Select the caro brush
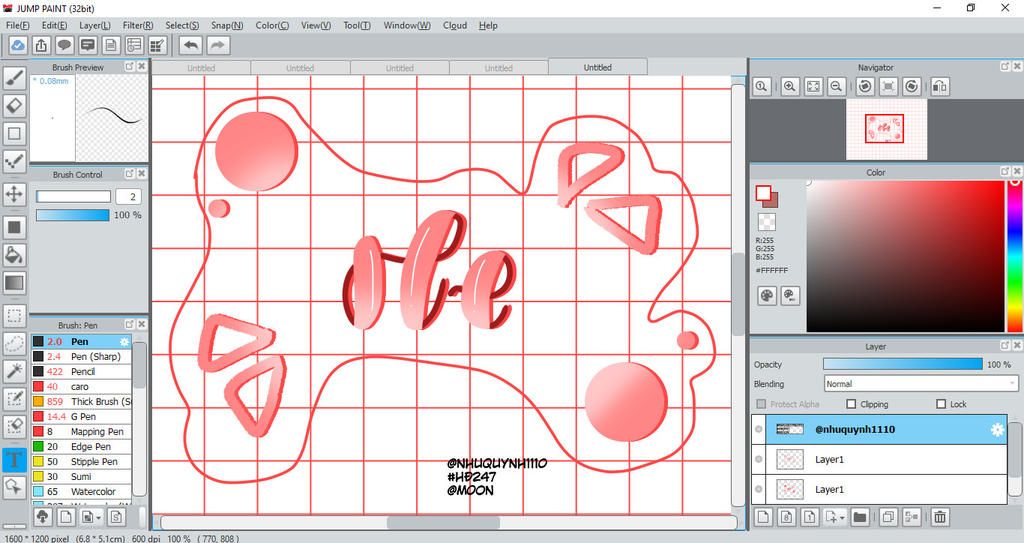 [82, 386]
